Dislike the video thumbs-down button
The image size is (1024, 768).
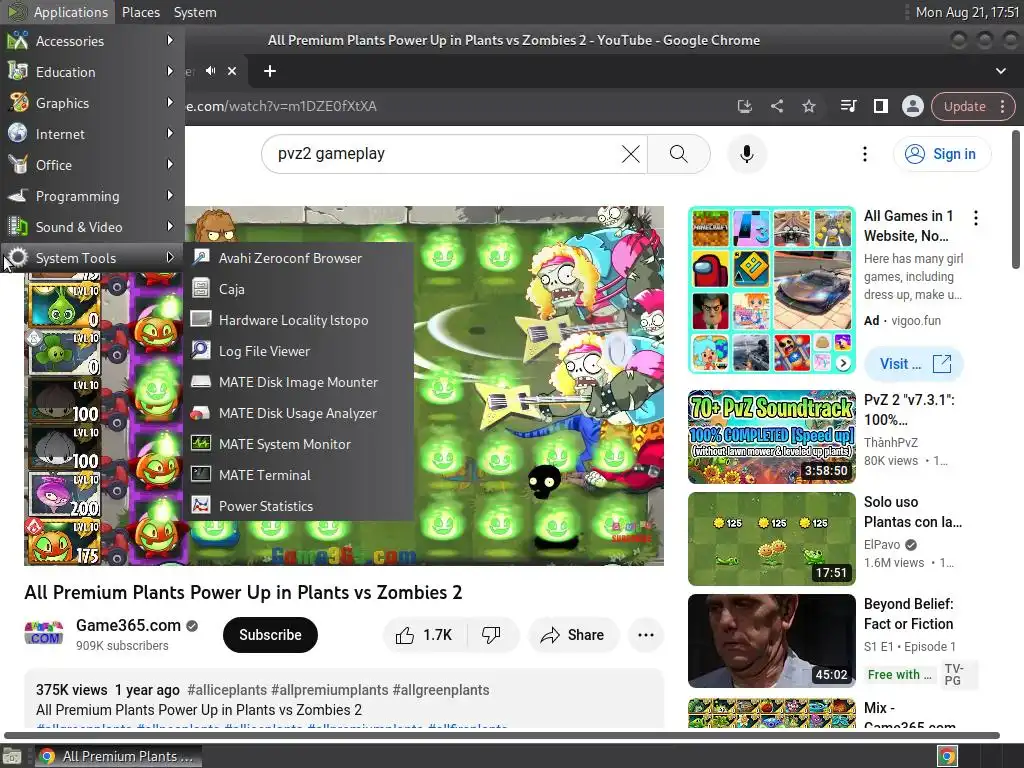[491, 635]
